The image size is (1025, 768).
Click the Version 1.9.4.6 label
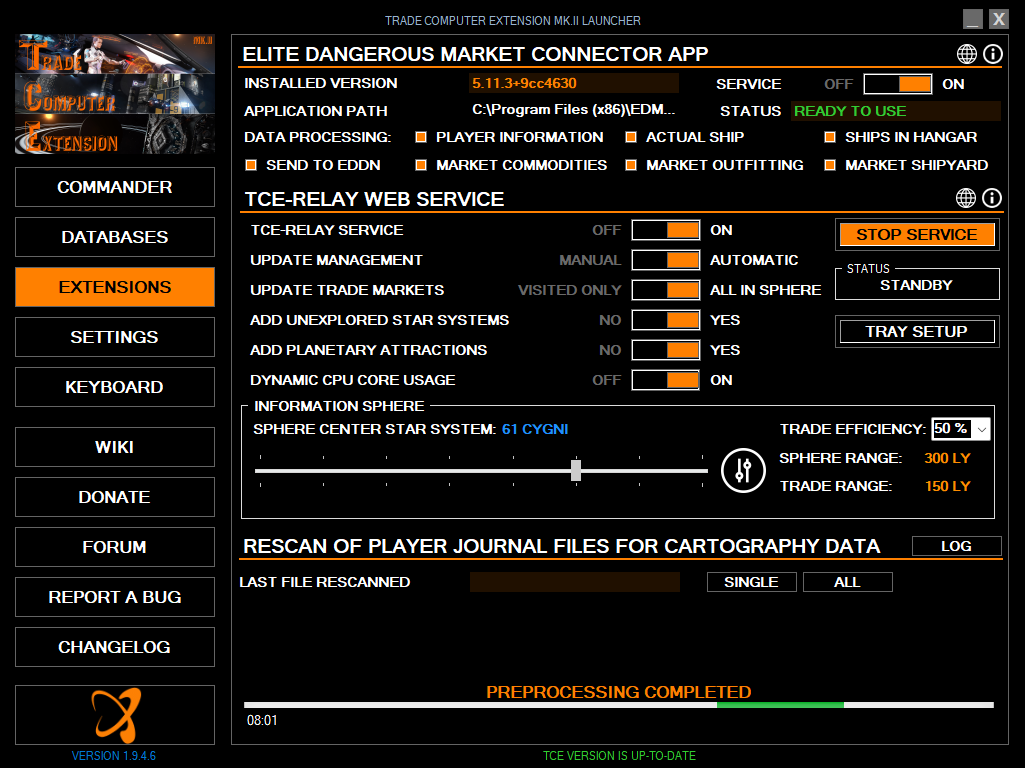click(x=114, y=756)
